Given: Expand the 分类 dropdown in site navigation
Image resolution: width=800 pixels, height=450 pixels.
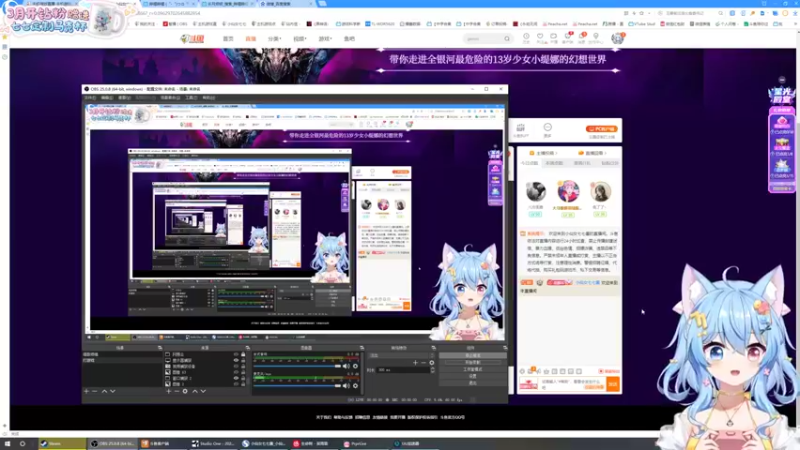Looking at the screenshot, I should tap(274, 39).
